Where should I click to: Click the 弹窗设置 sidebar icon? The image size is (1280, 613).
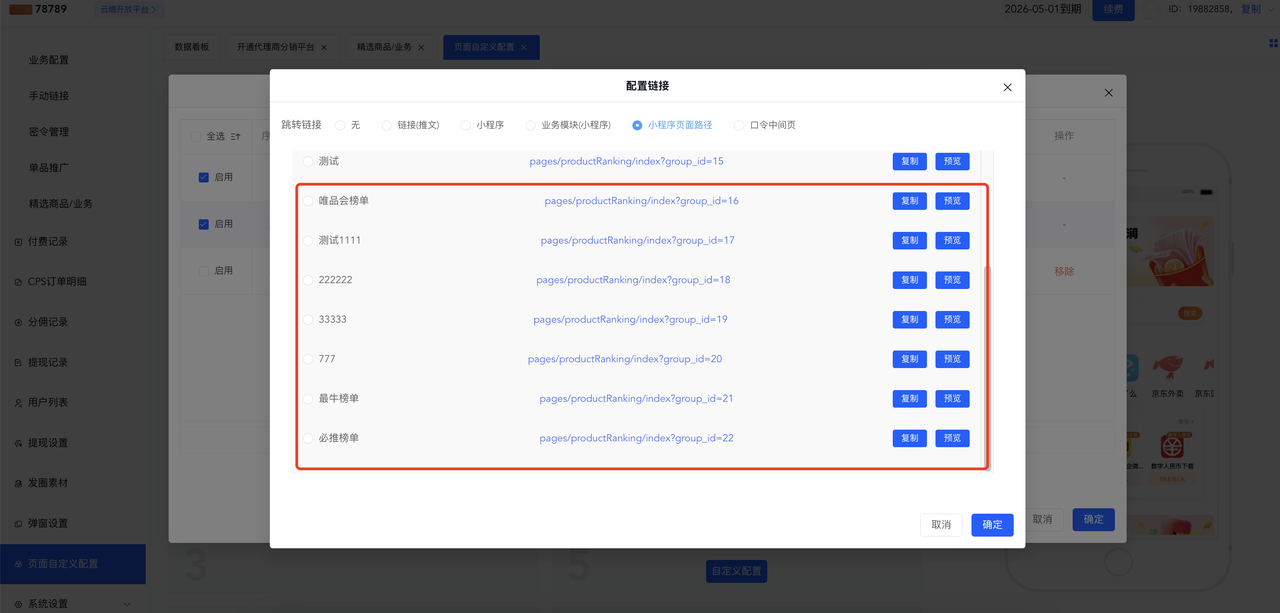pos(18,524)
